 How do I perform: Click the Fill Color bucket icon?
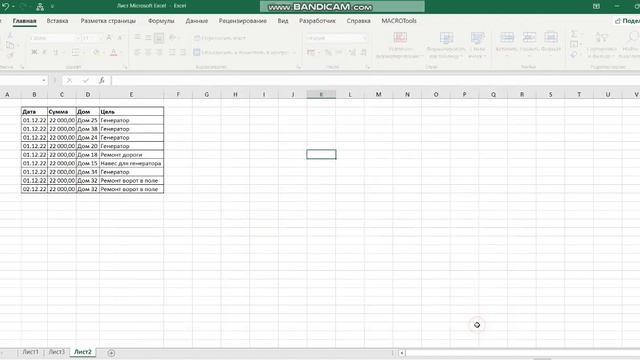96,52
